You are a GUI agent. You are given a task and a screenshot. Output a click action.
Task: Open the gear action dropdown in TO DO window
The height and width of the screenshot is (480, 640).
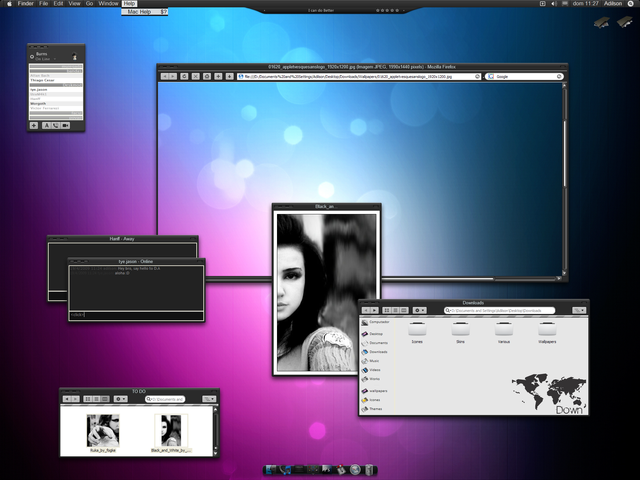pos(121,398)
